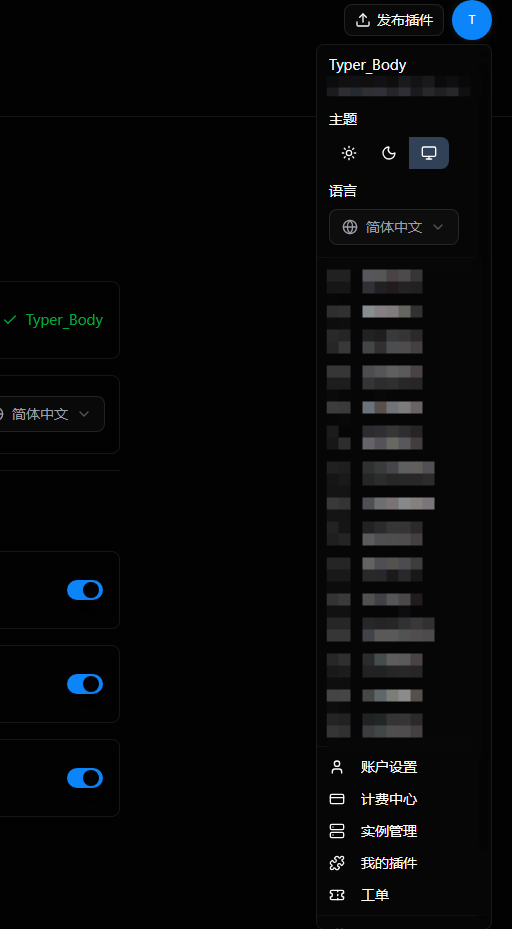
Task: Open 工单 tickets menu entry
Action: point(396,895)
